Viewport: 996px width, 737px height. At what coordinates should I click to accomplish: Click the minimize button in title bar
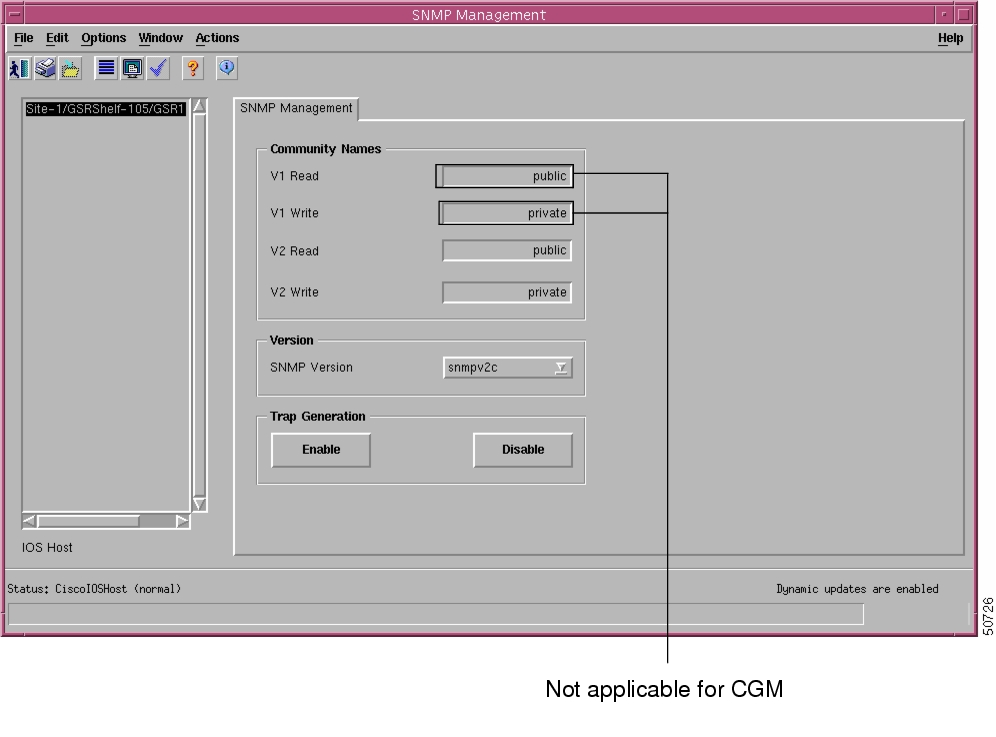point(944,14)
